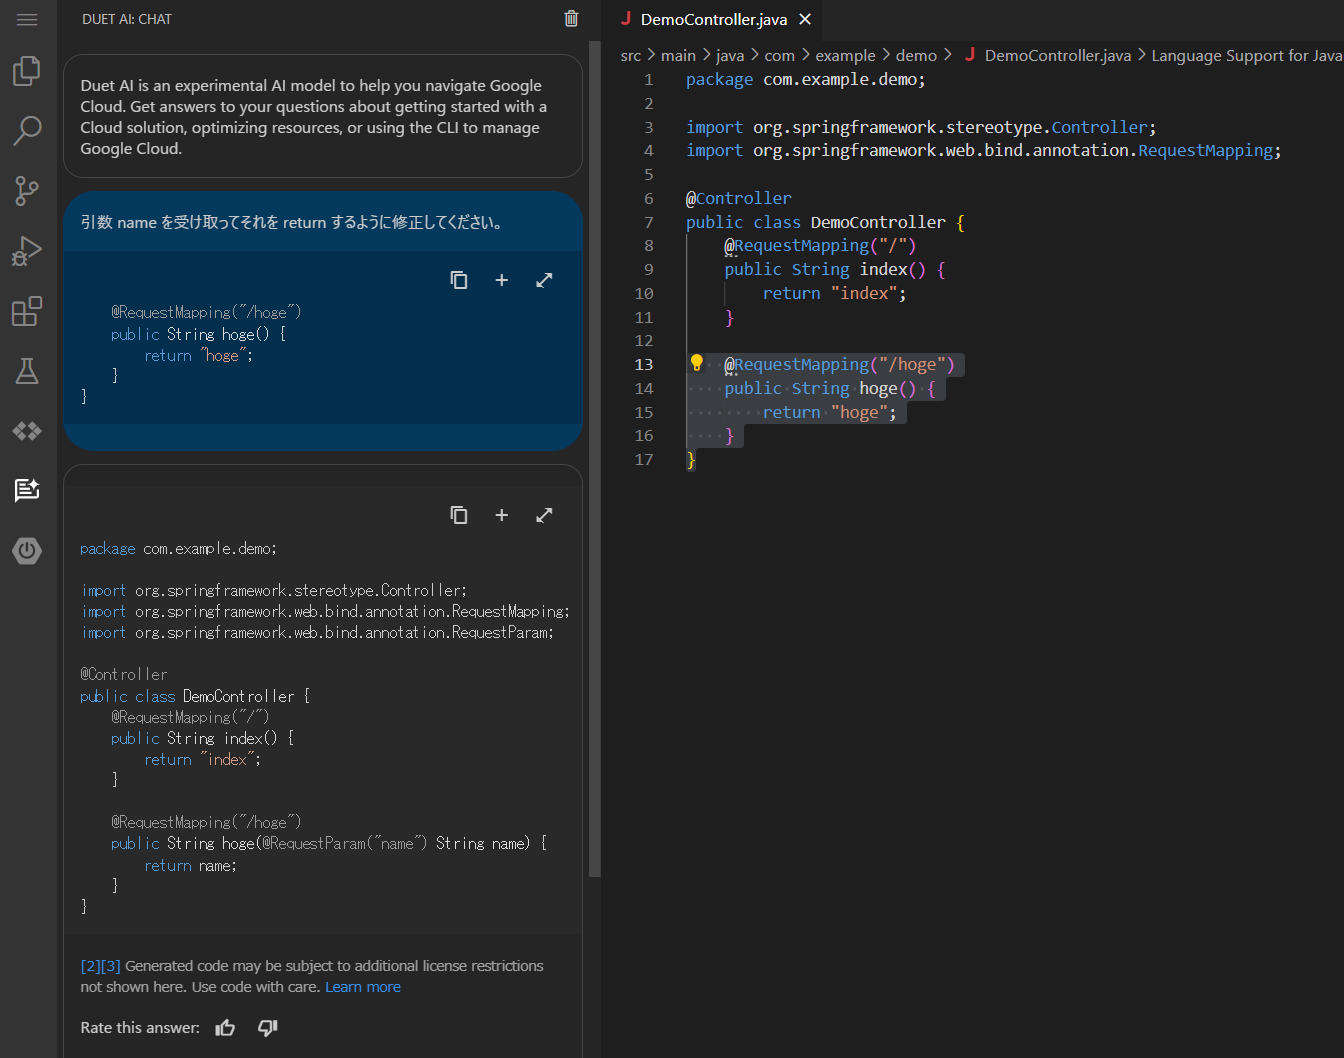1344x1058 pixels.
Task: Click 'package com.example.demo;' in editor
Action: click(806, 79)
